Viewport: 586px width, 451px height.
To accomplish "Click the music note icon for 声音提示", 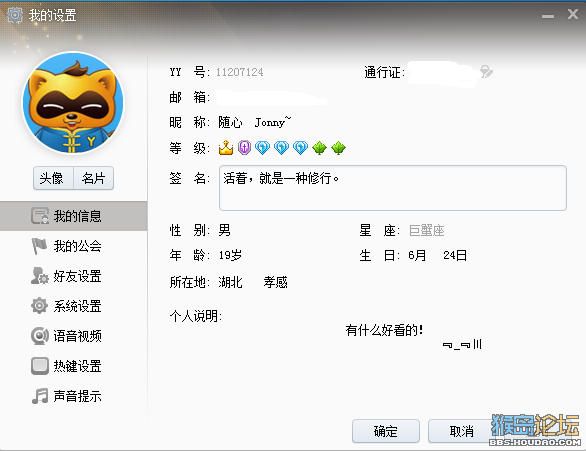I will [x=40, y=396].
